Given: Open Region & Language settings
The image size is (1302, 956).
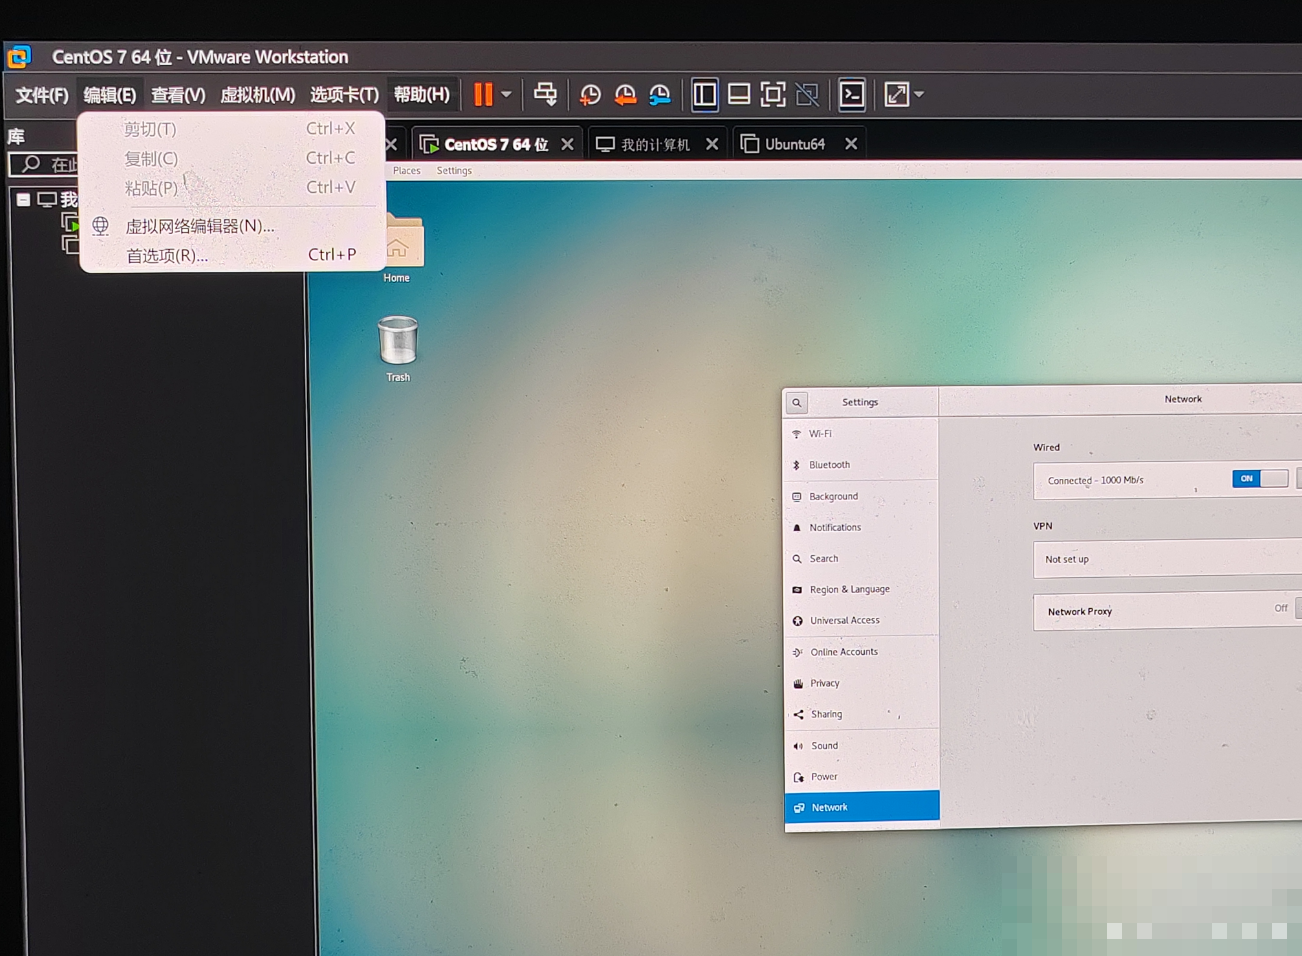Looking at the screenshot, I should pyautogui.click(x=862, y=590).
